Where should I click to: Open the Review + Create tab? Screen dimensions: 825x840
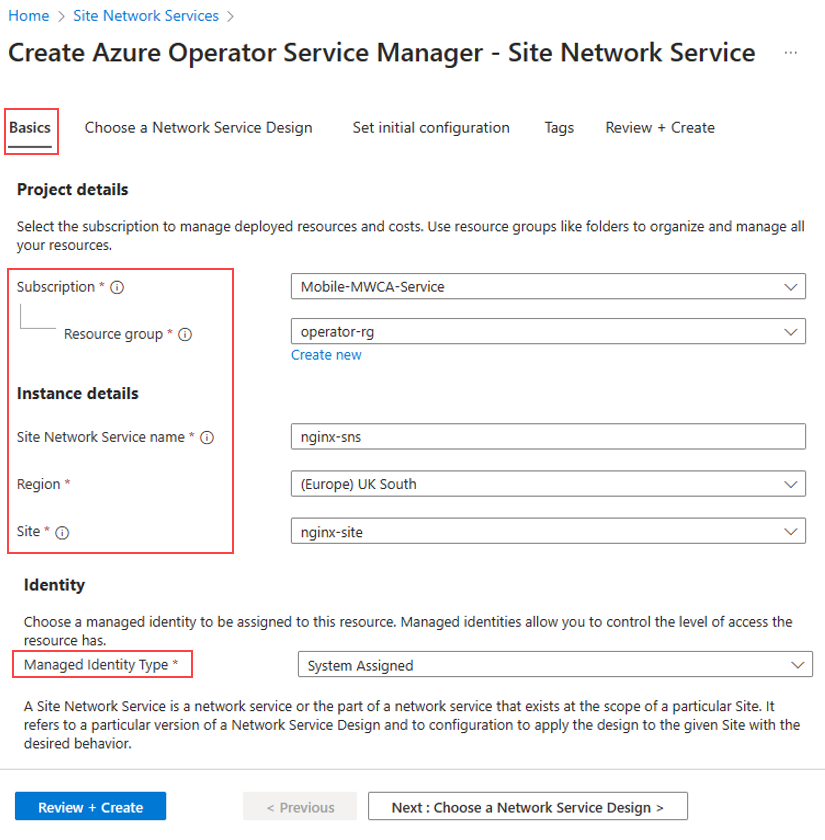(660, 128)
